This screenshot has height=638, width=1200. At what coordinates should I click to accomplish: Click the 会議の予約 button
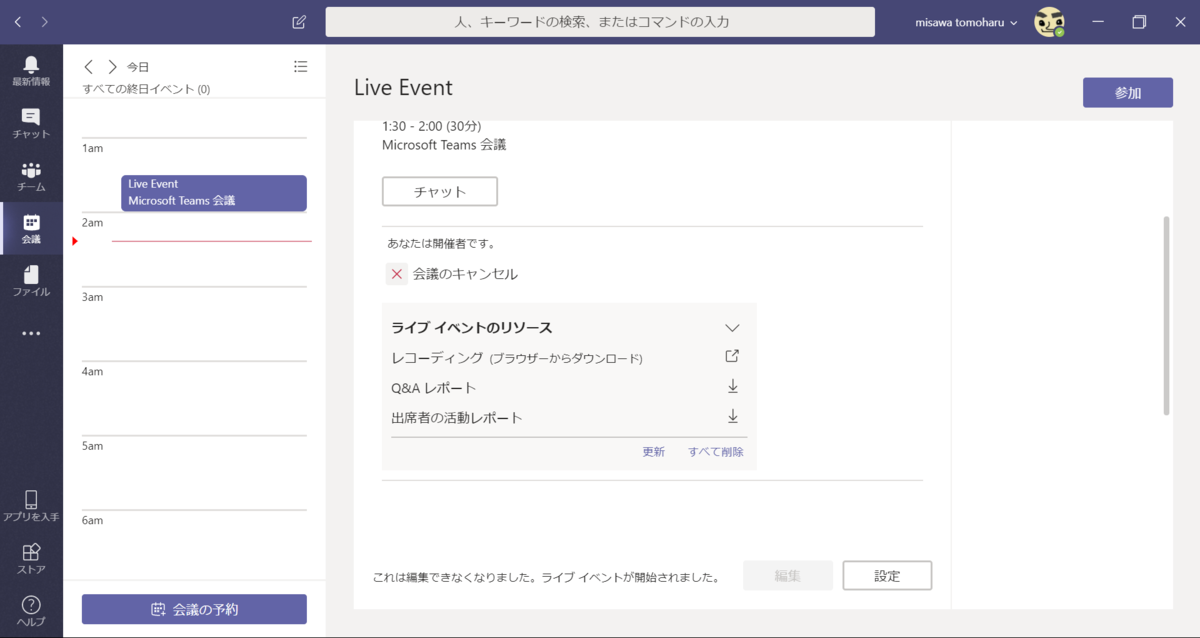pyautogui.click(x=194, y=609)
